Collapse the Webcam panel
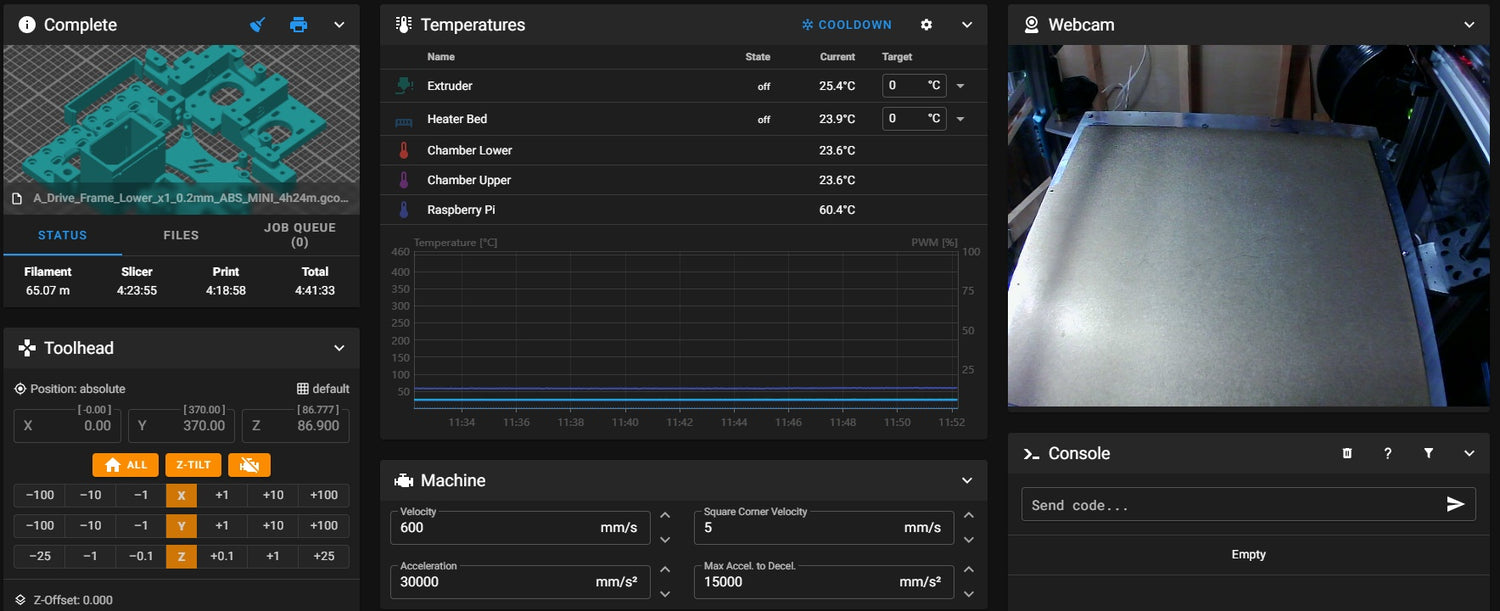1500x611 pixels. (1469, 25)
